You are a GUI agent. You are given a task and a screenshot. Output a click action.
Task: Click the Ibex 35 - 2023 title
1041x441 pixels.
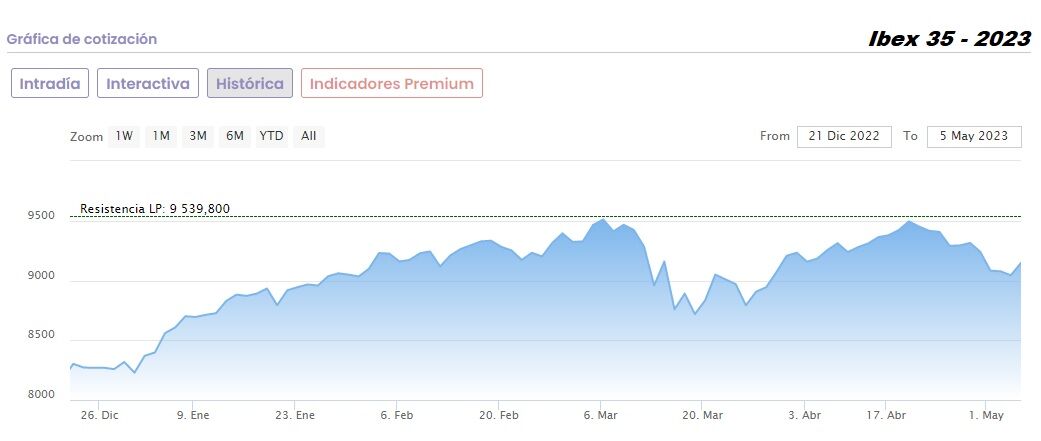[x=949, y=39]
